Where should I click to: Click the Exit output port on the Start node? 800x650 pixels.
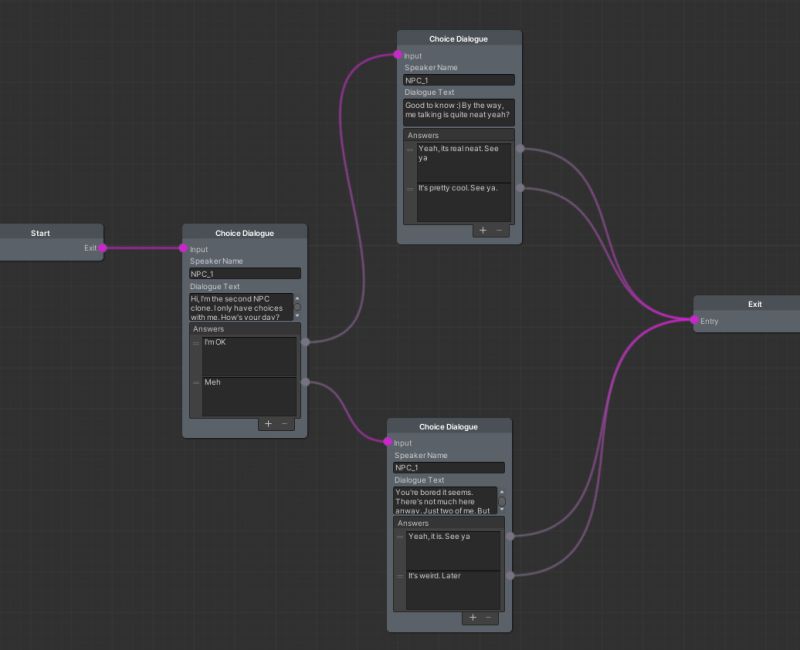pos(100,246)
